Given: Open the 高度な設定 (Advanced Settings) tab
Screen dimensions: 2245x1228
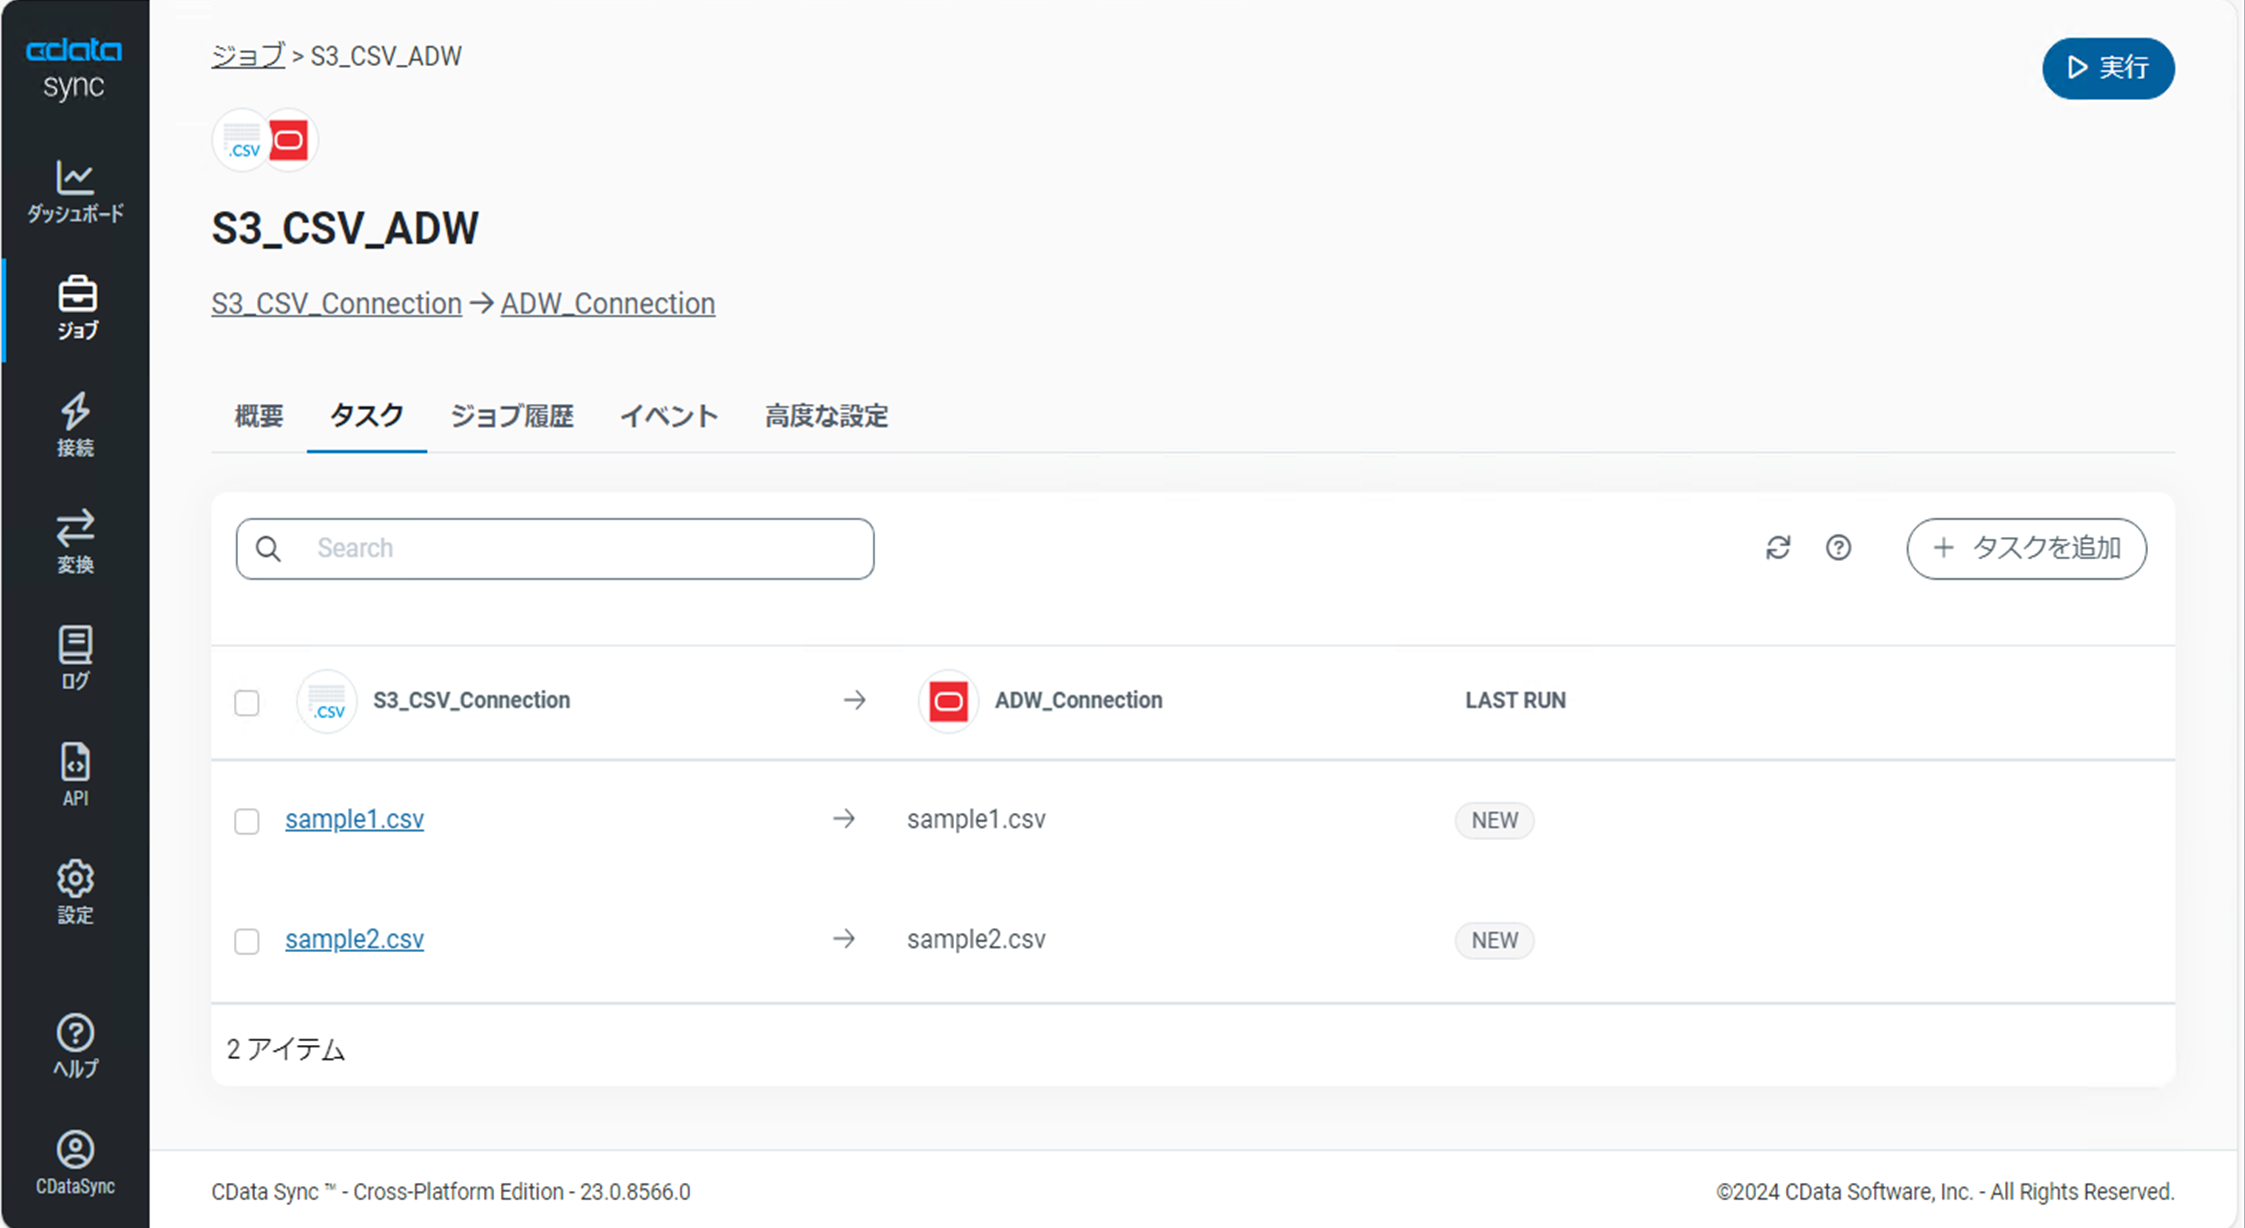Looking at the screenshot, I should pos(827,416).
